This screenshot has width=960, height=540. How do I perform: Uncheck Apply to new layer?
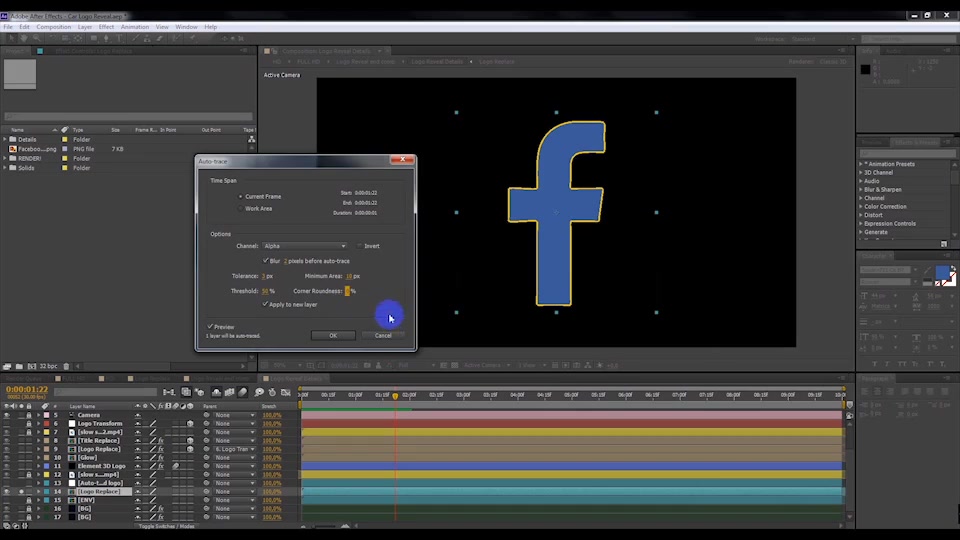click(x=265, y=304)
